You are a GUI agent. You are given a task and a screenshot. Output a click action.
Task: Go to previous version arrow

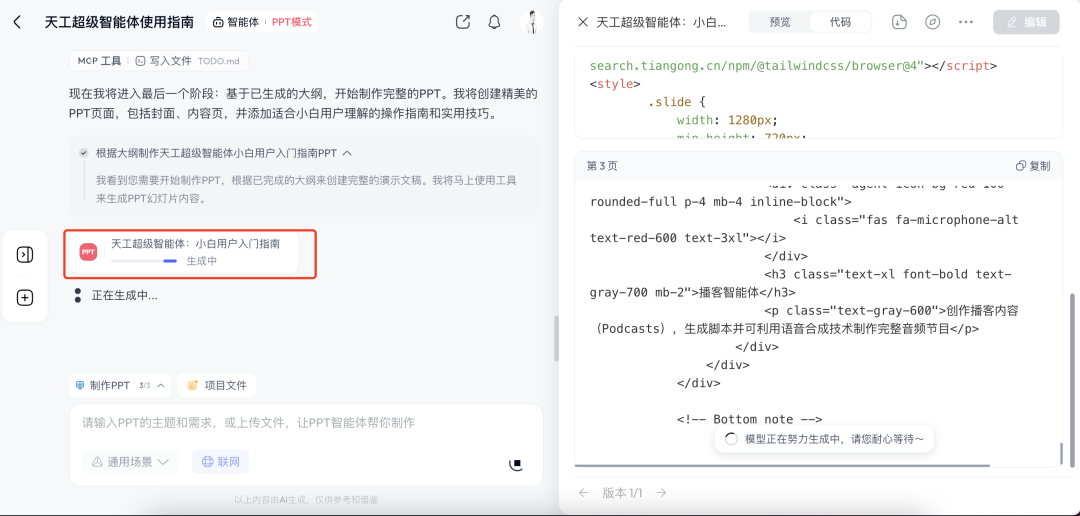(x=584, y=493)
